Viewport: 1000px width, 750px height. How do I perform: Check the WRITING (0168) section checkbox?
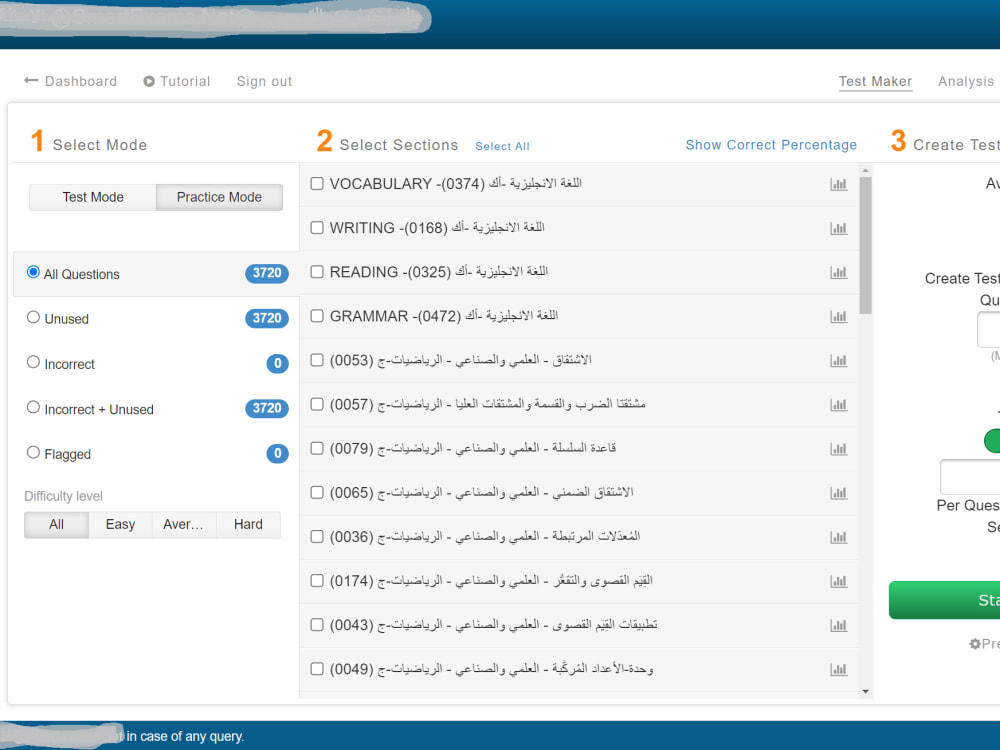[x=317, y=228]
